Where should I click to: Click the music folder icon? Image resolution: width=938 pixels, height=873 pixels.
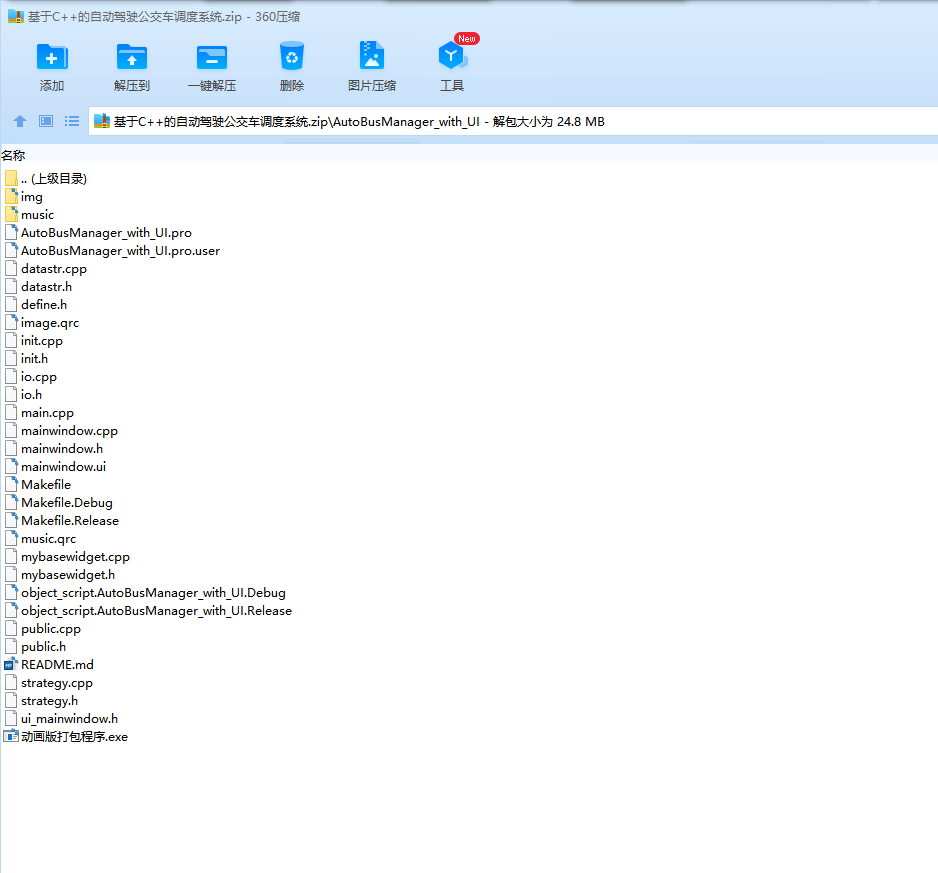coord(11,214)
